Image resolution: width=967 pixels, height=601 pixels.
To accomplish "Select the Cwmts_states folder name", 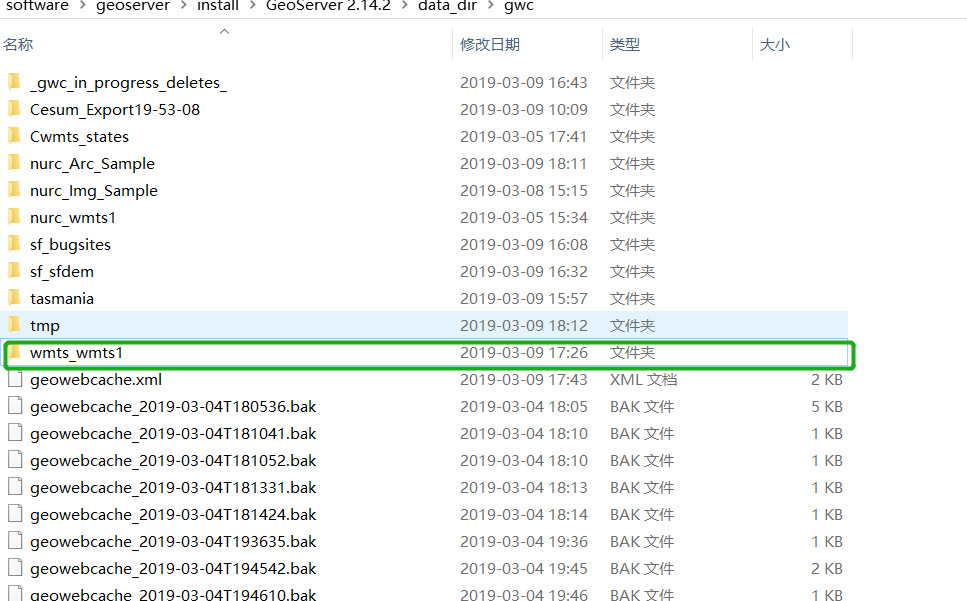I will (x=80, y=137).
